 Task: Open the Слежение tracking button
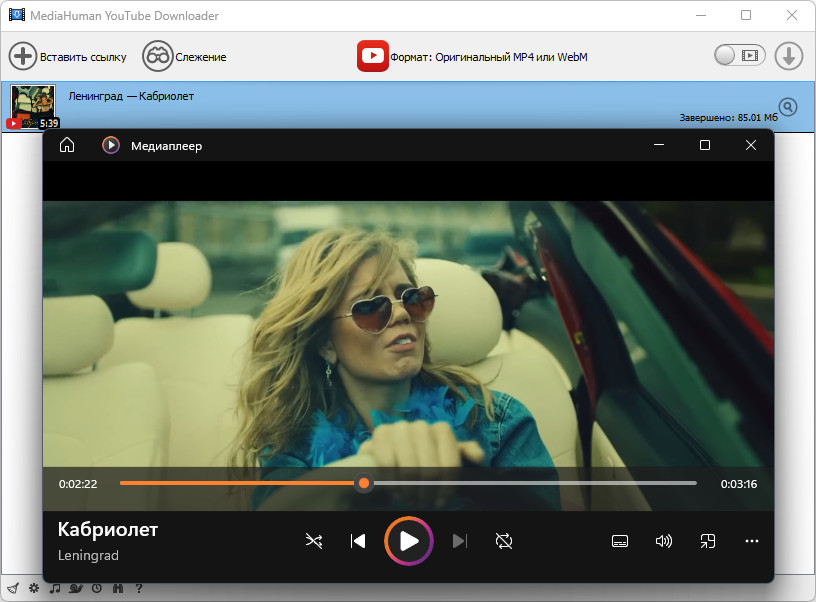[184, 56]
